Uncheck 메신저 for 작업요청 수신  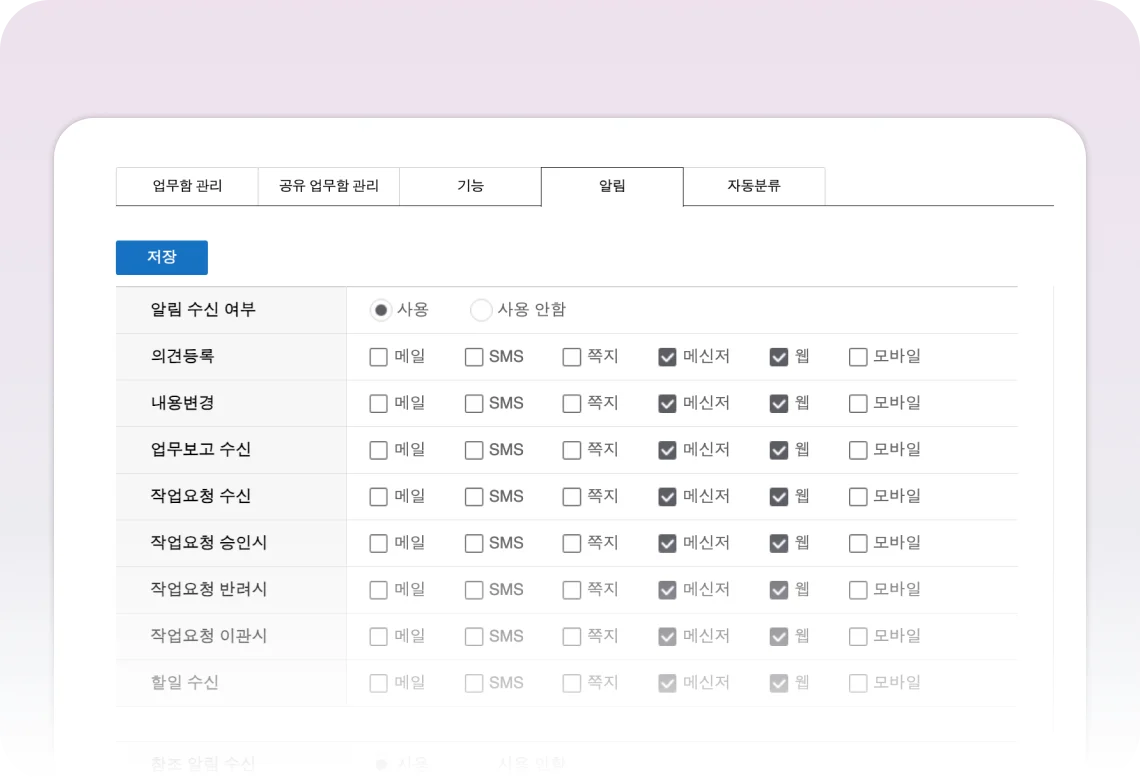coord(667,497)
